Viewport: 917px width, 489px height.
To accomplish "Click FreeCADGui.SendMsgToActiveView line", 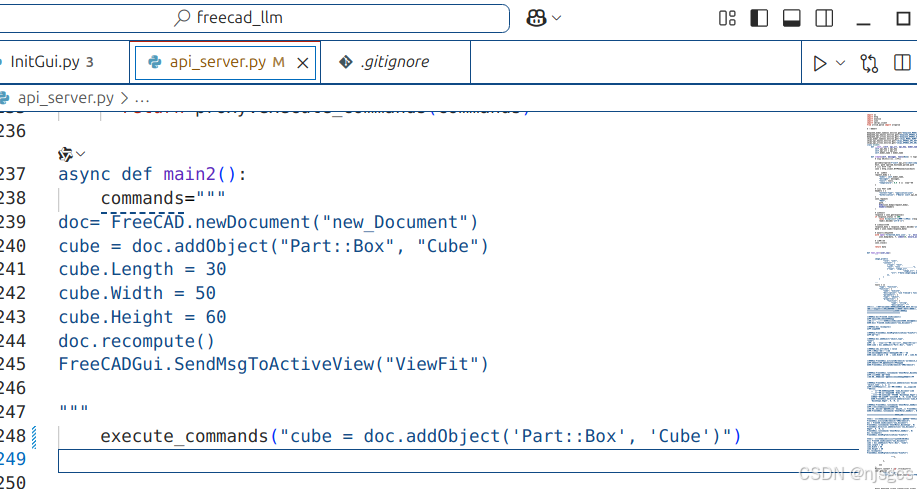I will click(x=273, y=364).
